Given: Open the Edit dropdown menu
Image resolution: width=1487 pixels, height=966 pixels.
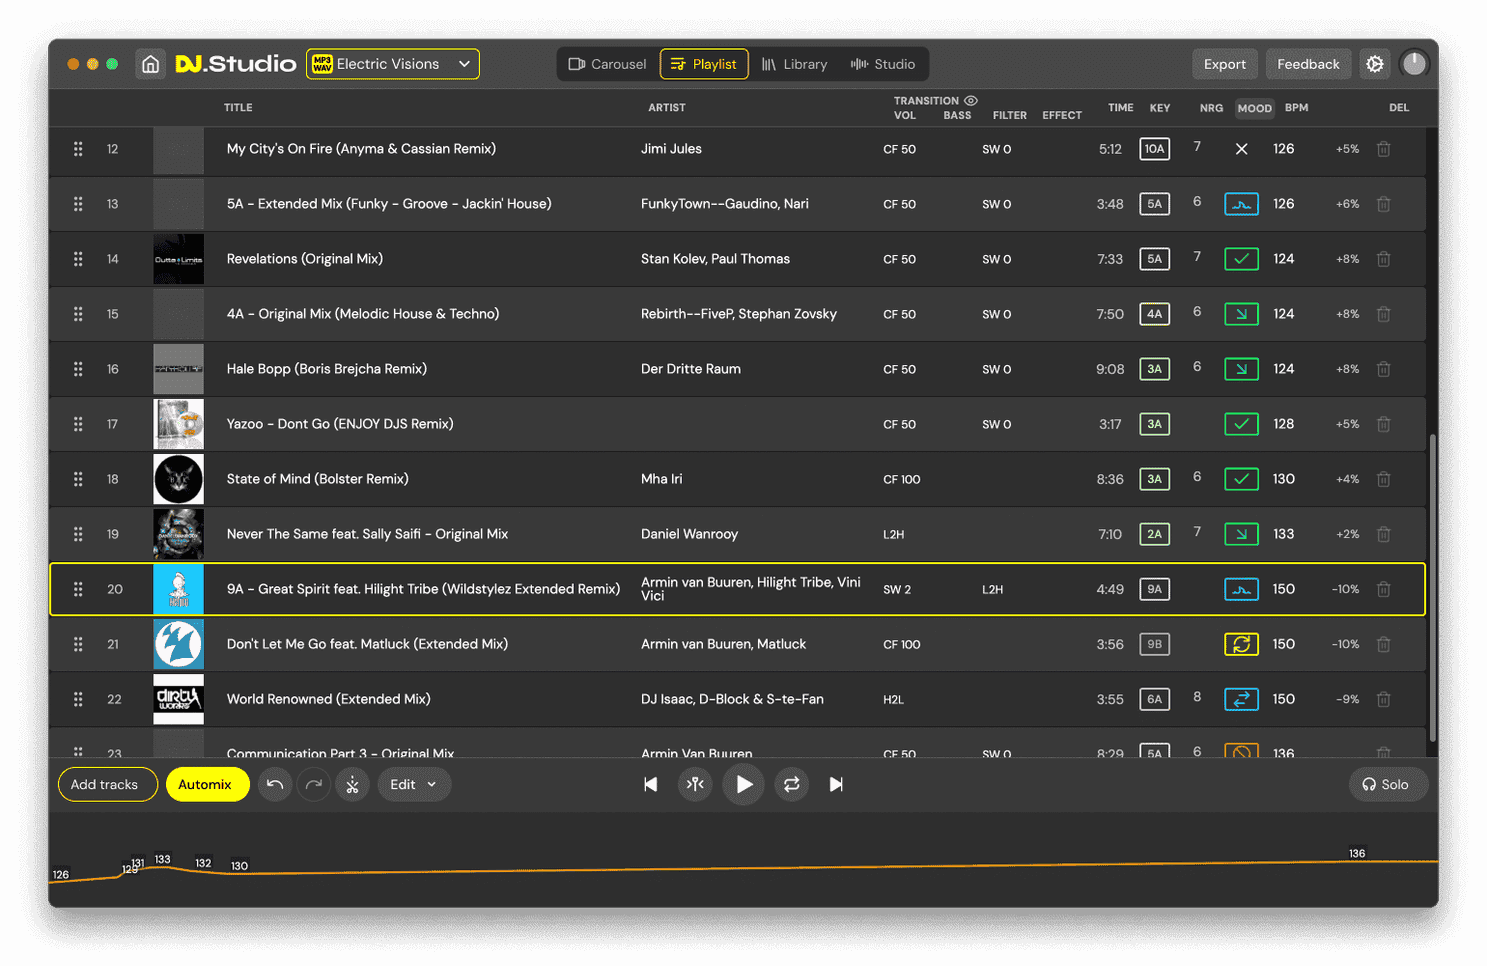Looking at the screenshot, I should (x=413, y=784).
